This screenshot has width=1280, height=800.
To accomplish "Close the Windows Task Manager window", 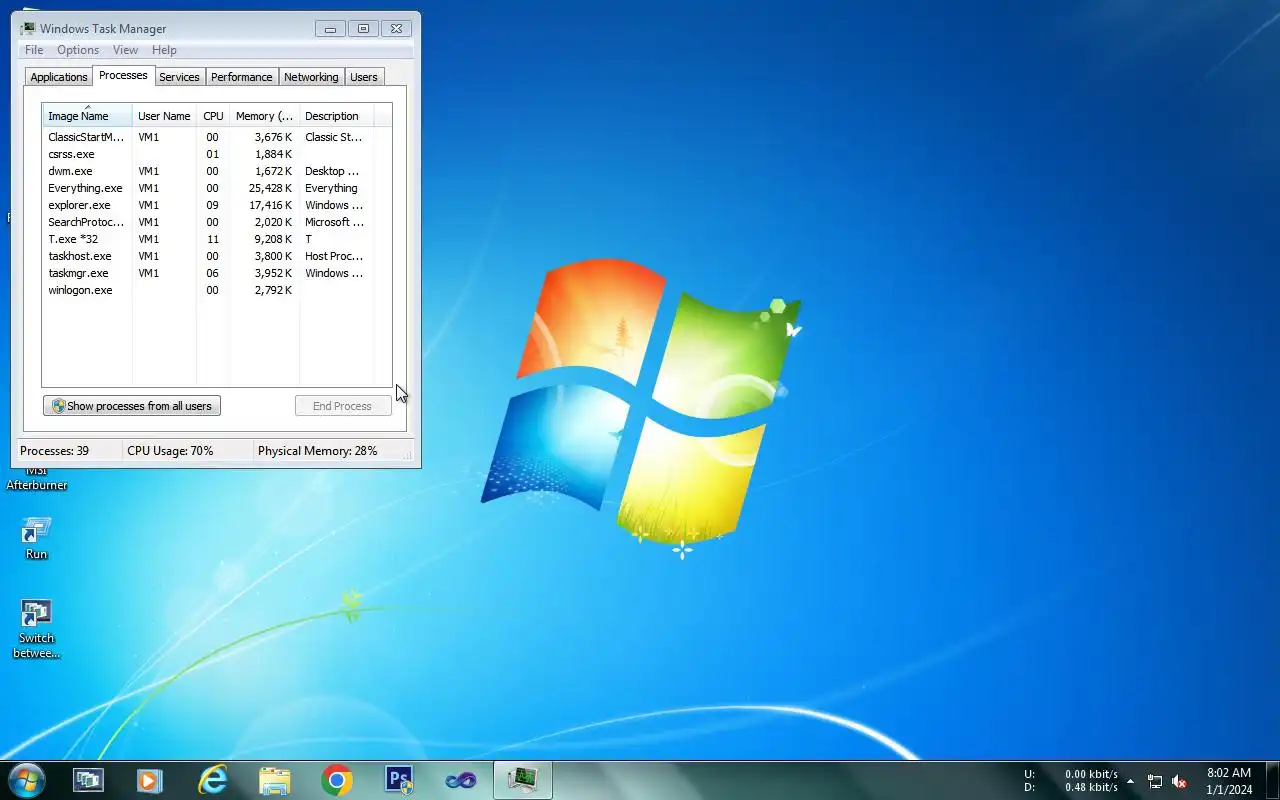I will 396,29.
